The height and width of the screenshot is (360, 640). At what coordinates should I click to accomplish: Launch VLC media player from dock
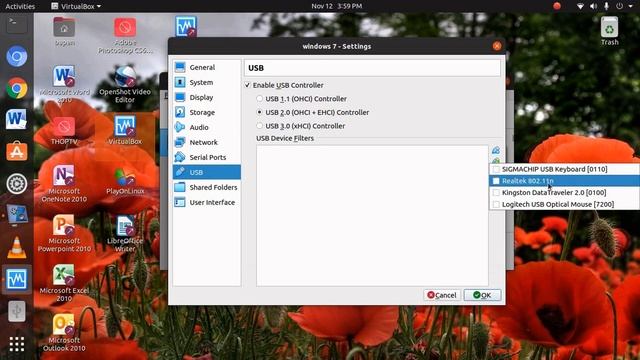coord(17,248)
